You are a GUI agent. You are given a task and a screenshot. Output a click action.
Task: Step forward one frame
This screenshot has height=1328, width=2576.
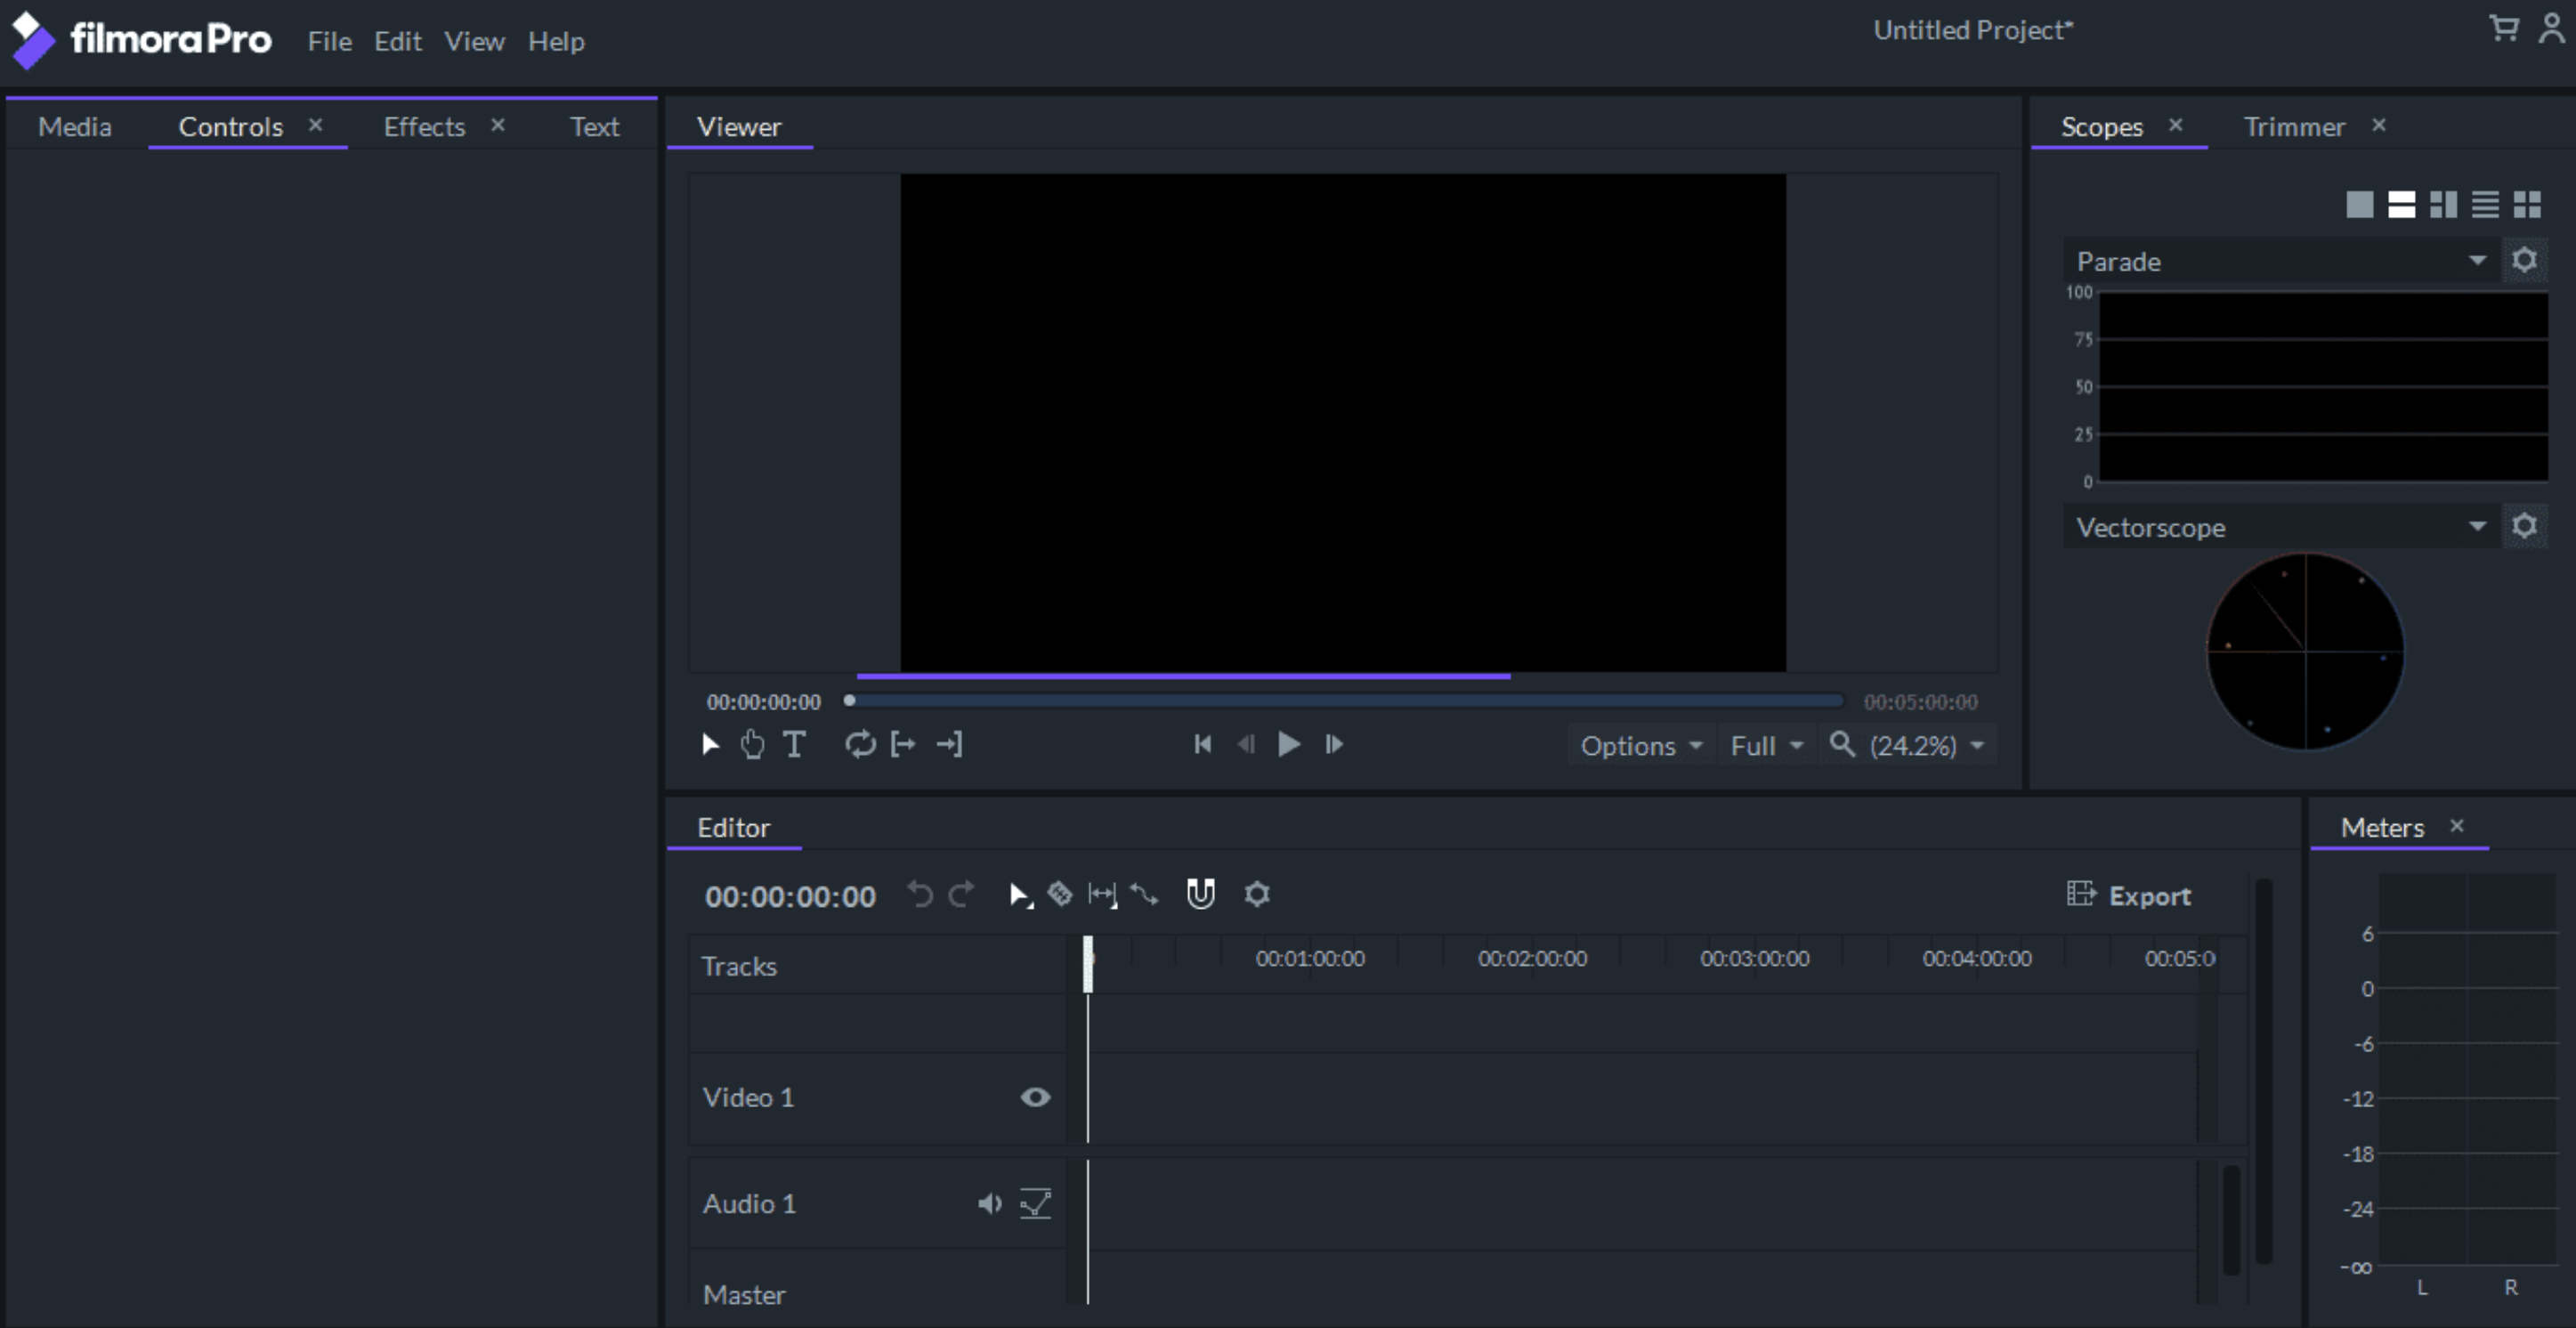[x=1334, y=744]
